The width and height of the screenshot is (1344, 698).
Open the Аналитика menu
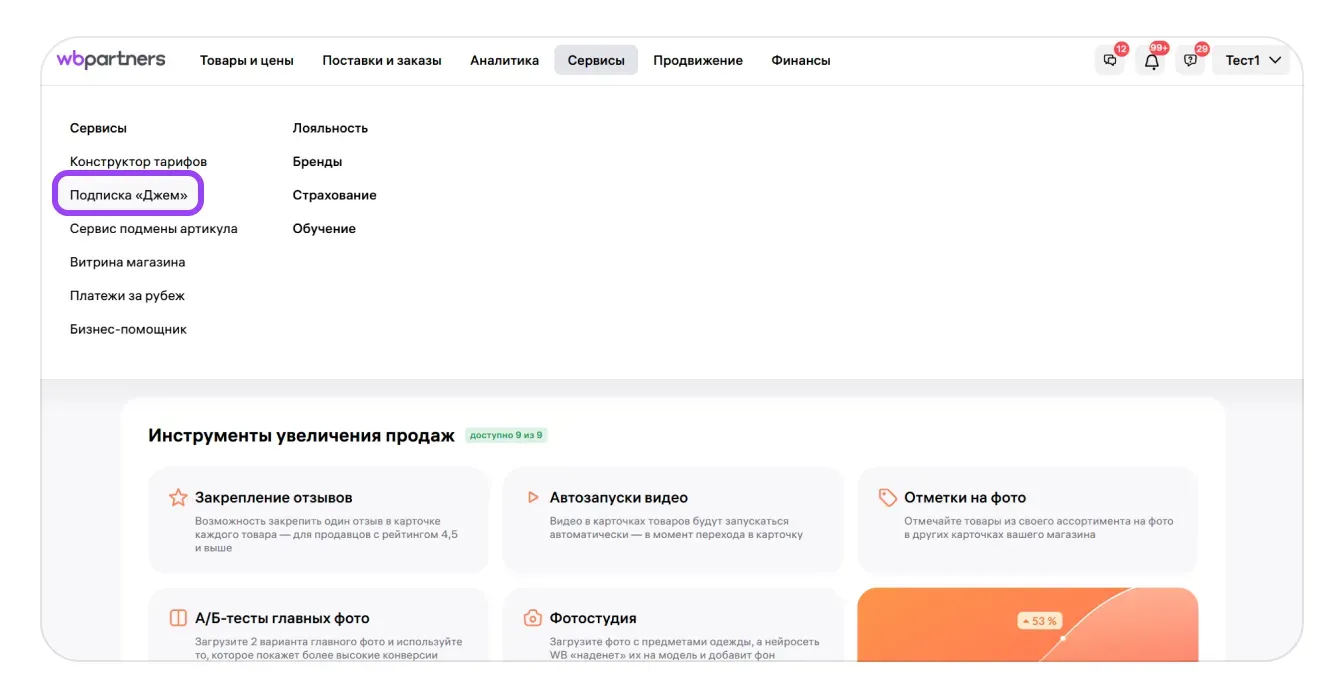pyautogui.click(x=504, y=60)
